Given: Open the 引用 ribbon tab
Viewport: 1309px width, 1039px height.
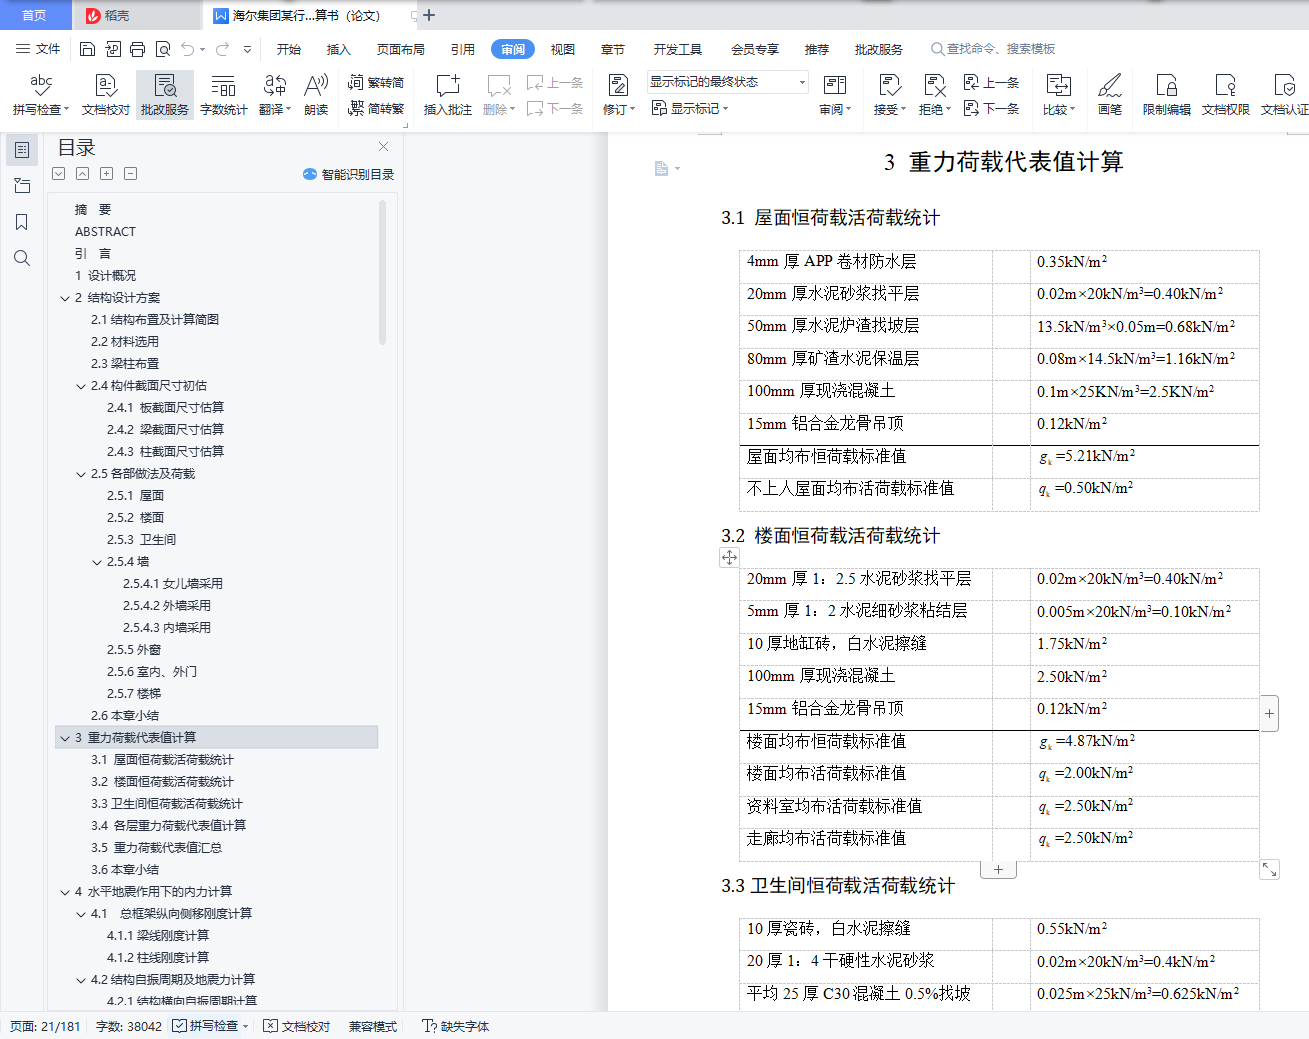Looking at the screenshot, I should 463,49.
